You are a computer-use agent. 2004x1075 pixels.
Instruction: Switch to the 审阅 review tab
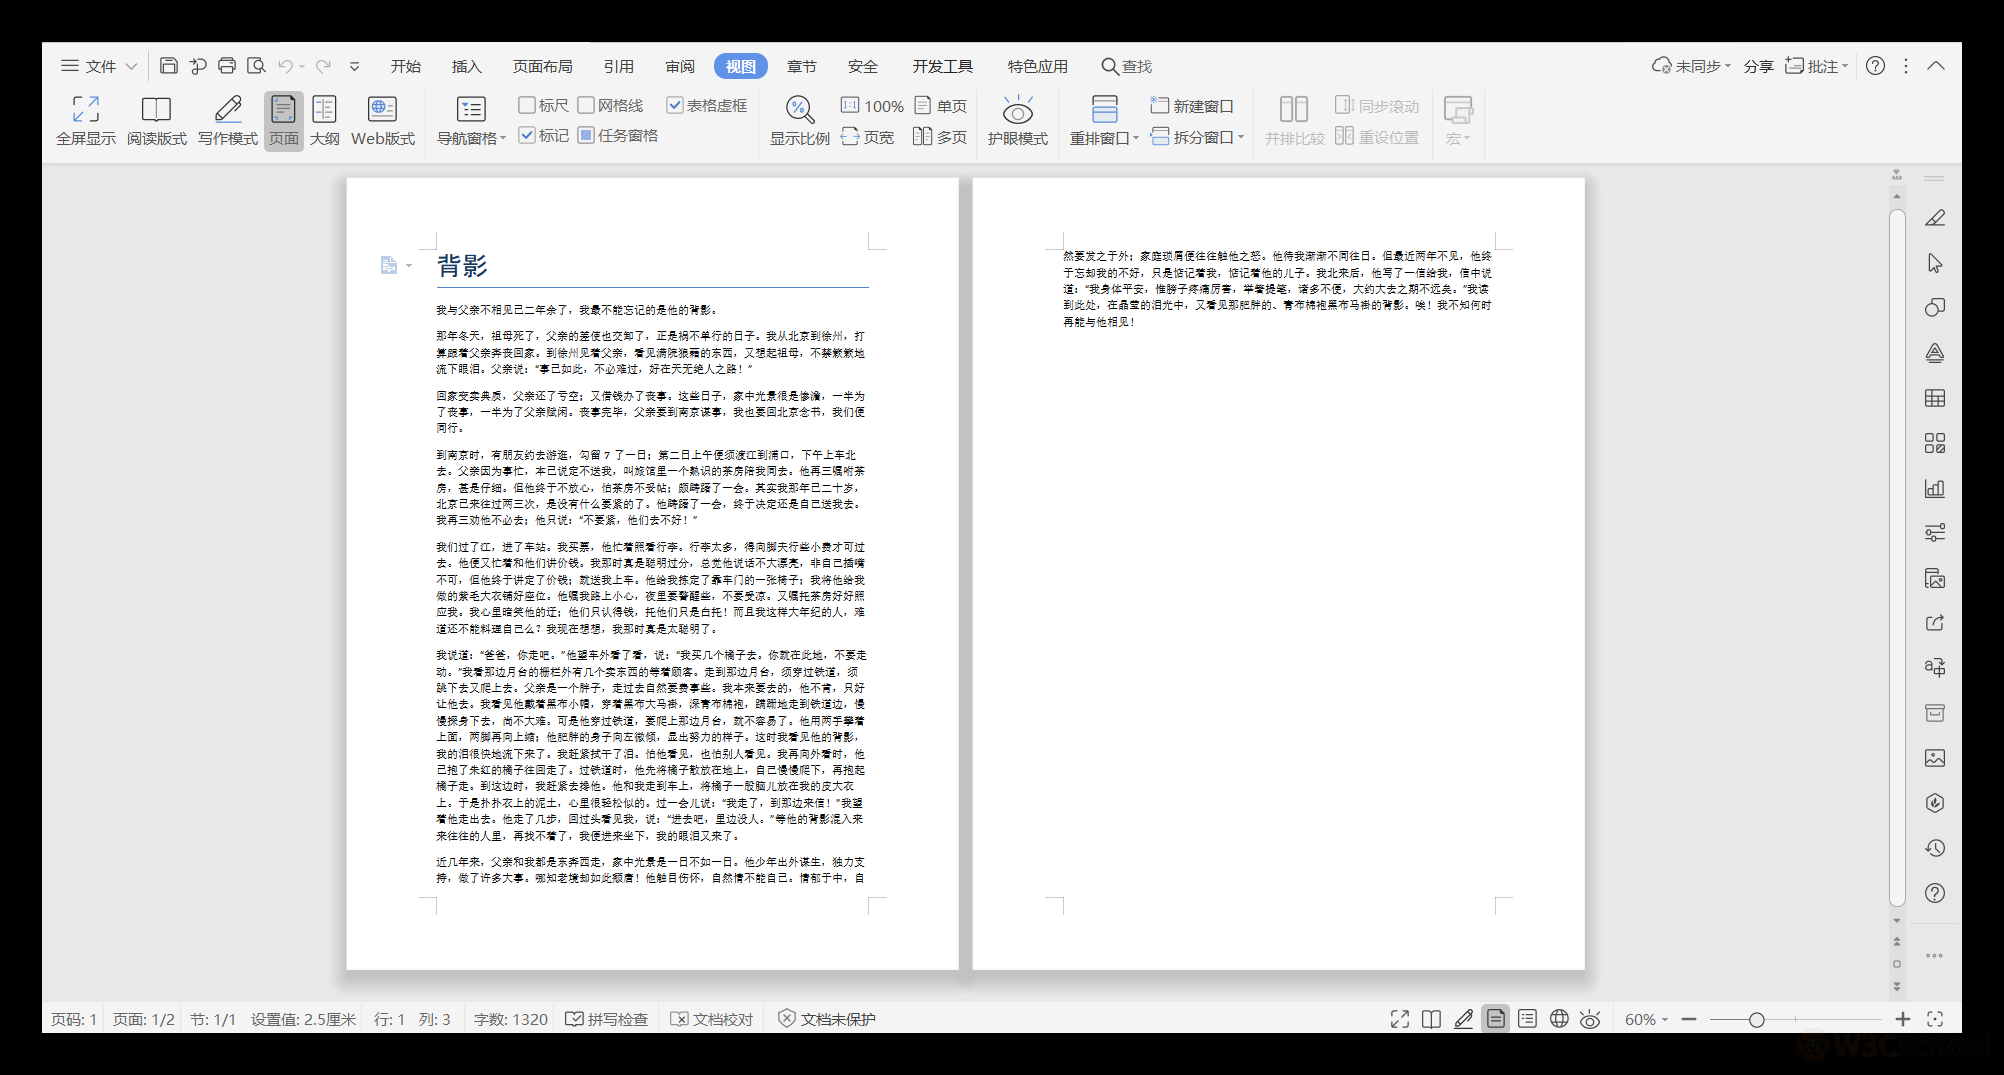coord(680,66)
